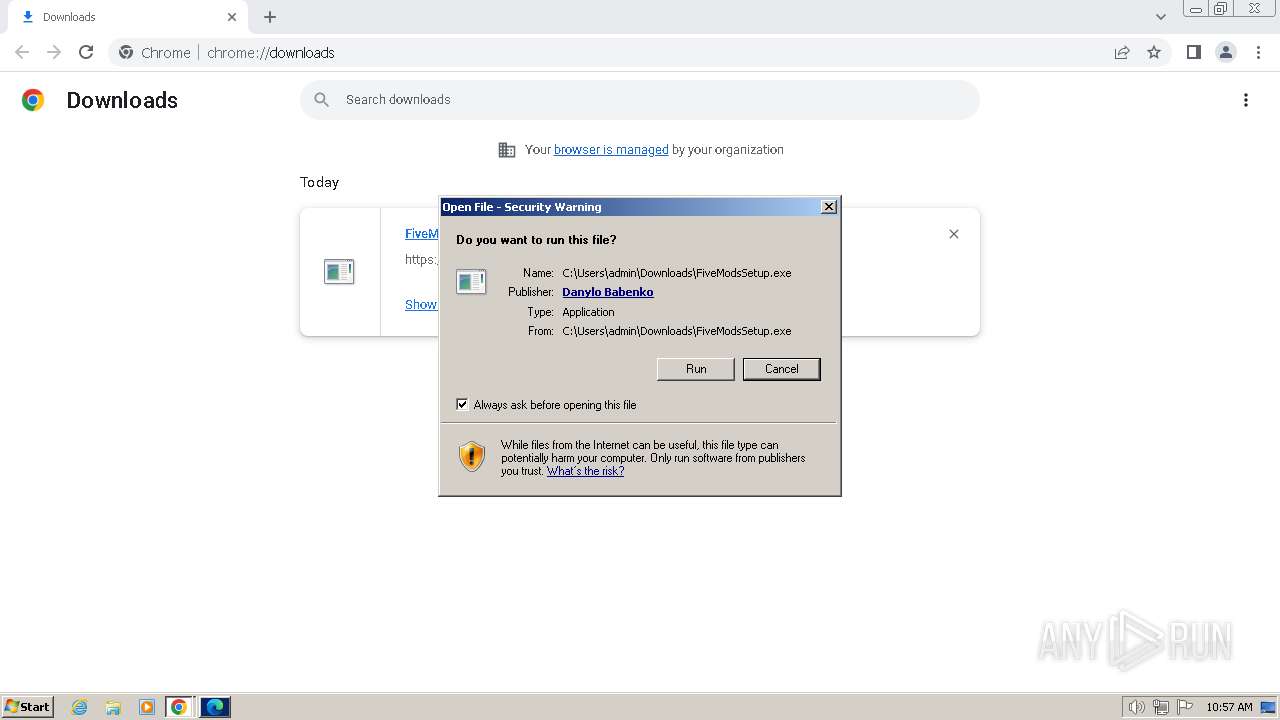
Task: Launch Internet Explorer from taskbar
Action: (80, 707)
